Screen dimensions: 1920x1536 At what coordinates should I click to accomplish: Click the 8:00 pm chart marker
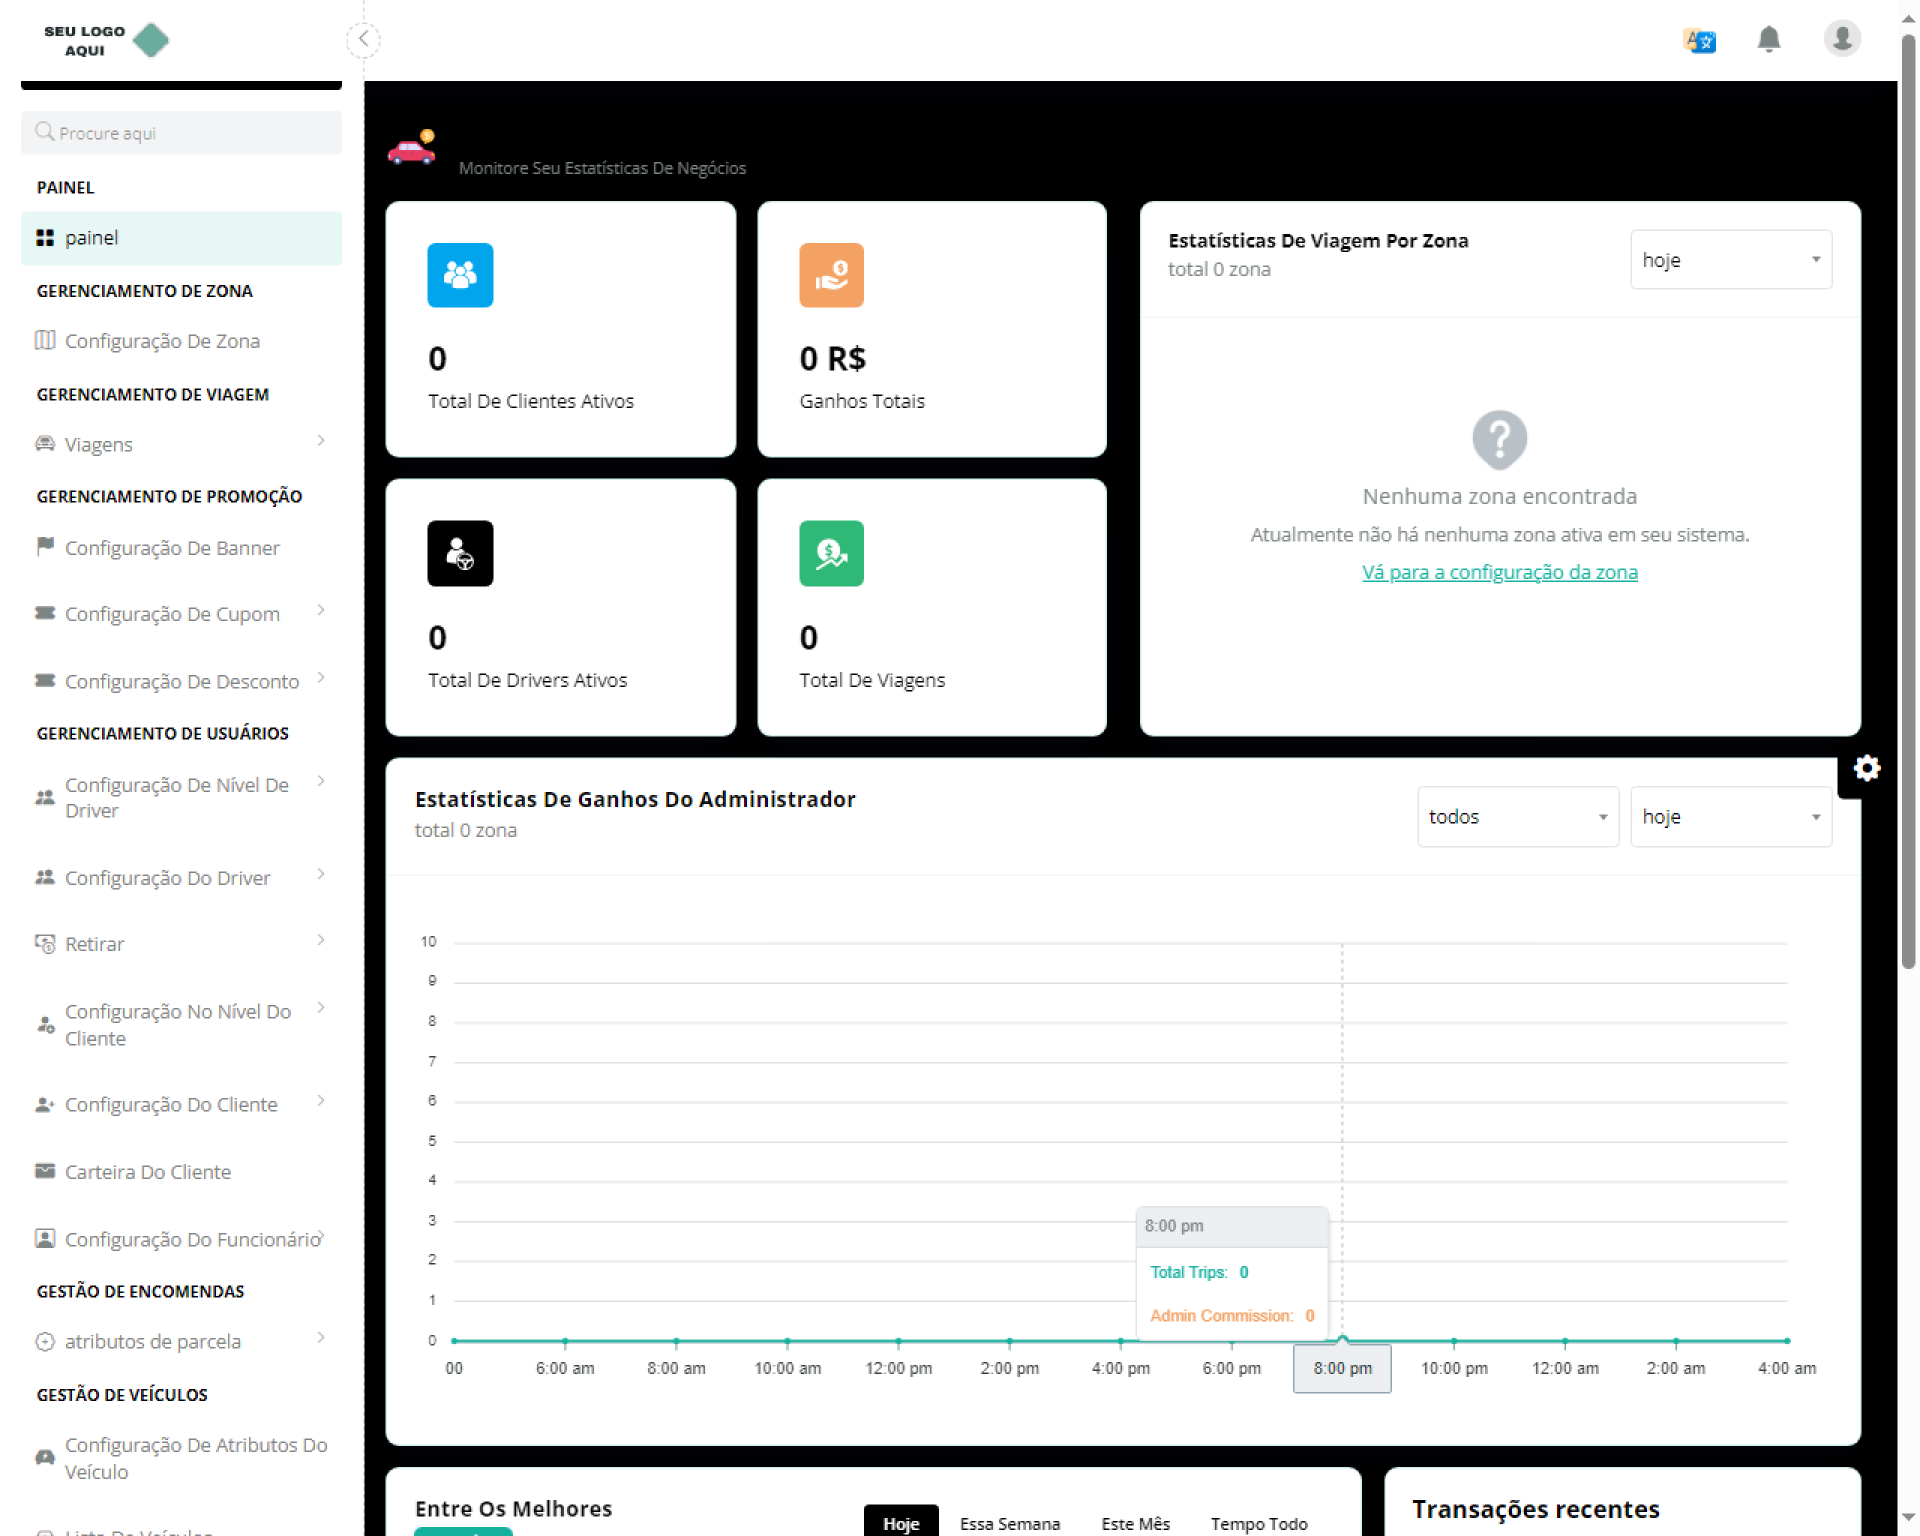coord(1342,1340)
